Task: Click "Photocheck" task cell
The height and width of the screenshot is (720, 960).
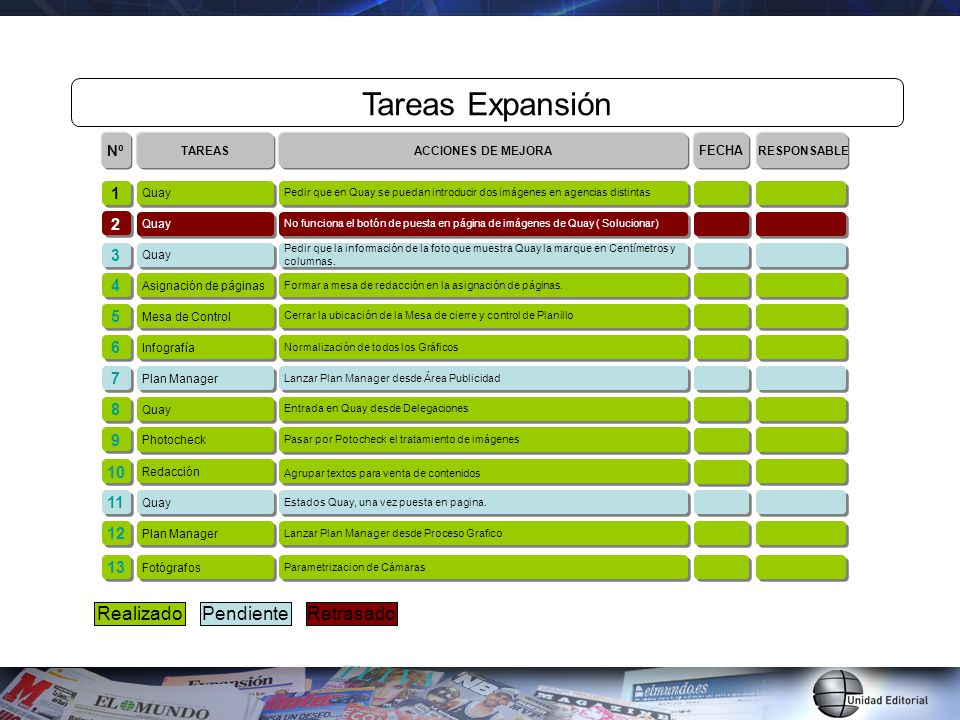Action: [x=206, y=441]
